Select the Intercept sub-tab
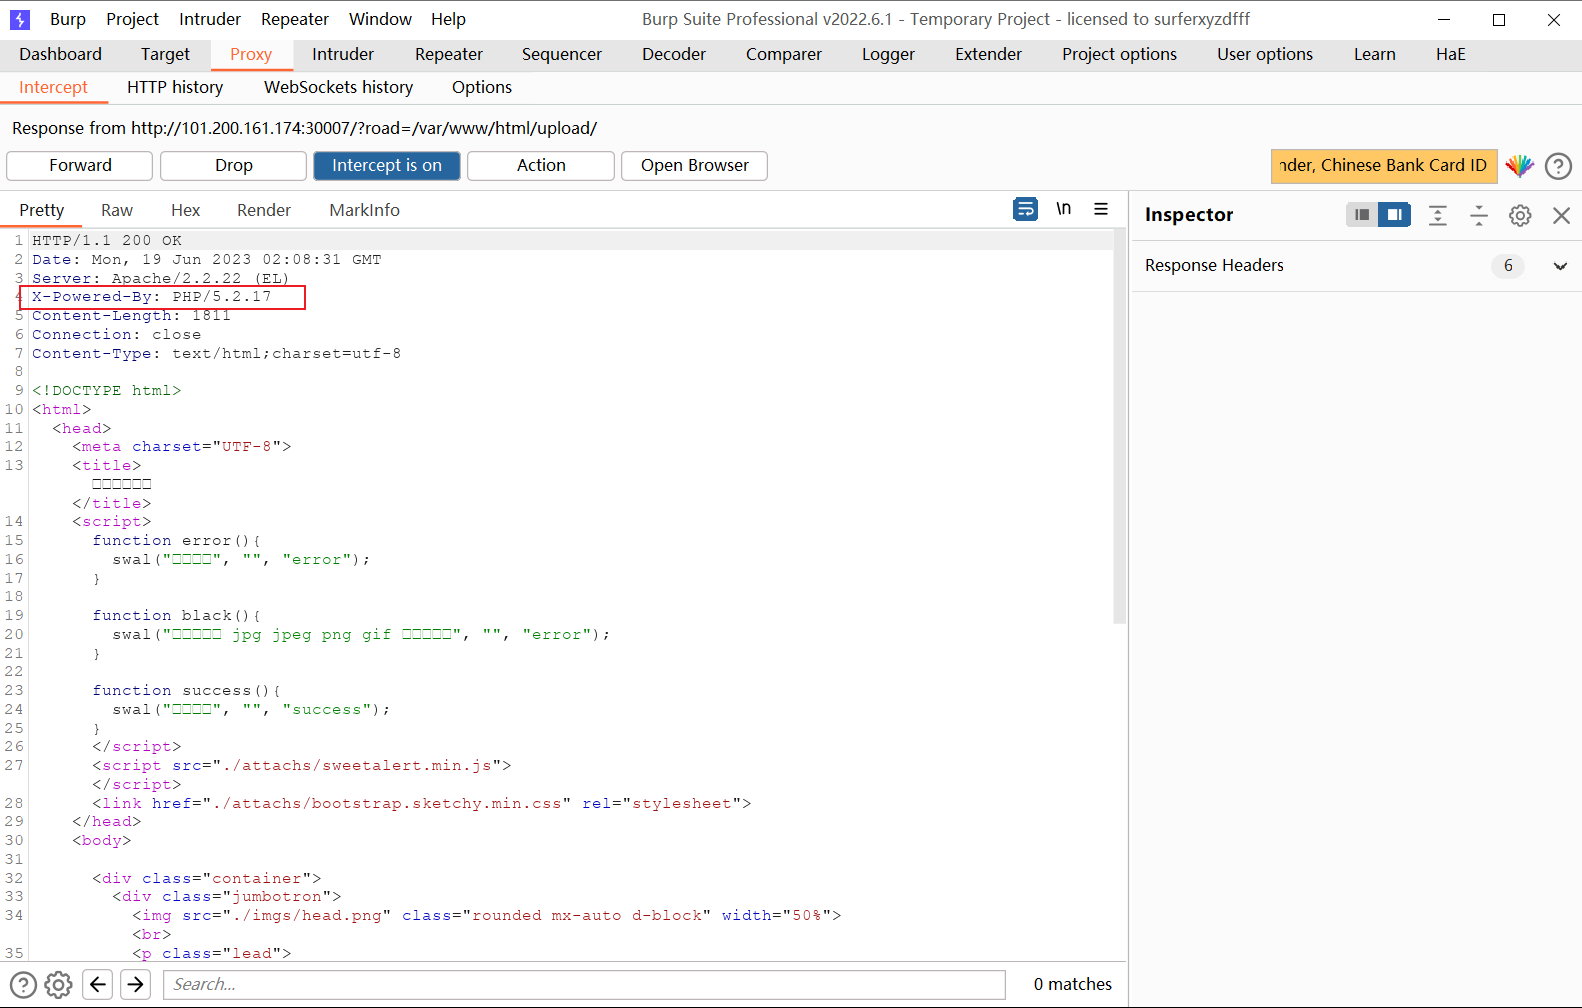 tap(54, 88)
